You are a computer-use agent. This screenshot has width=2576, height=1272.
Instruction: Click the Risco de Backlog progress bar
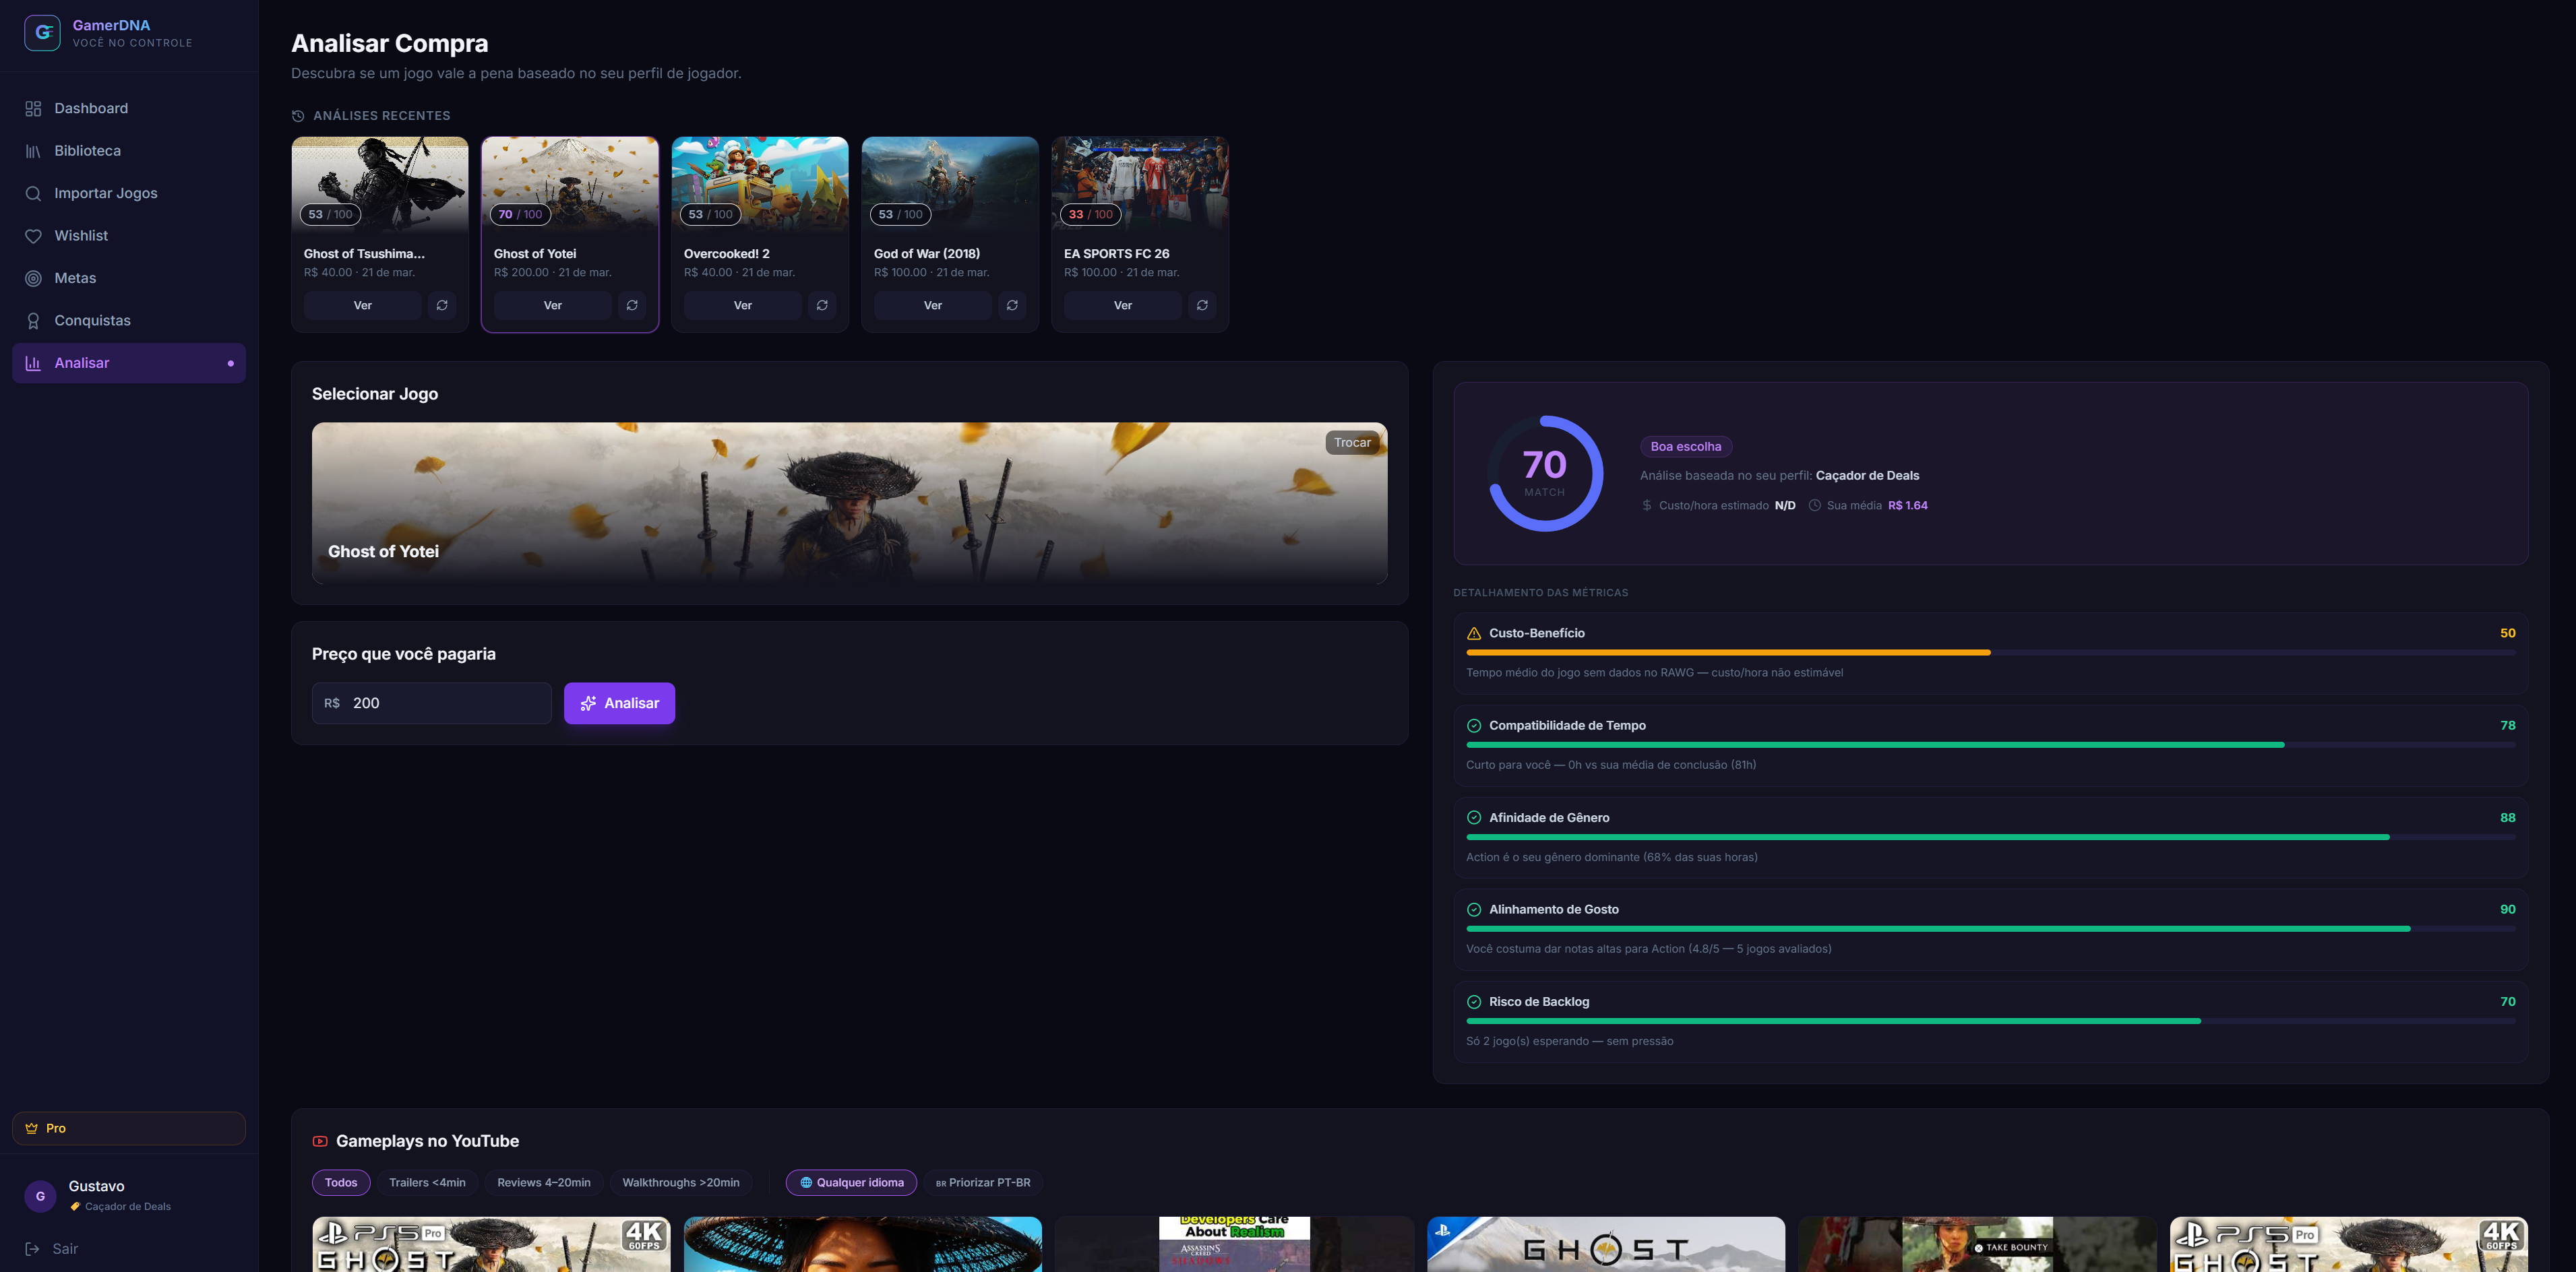coord(1990,1021)
